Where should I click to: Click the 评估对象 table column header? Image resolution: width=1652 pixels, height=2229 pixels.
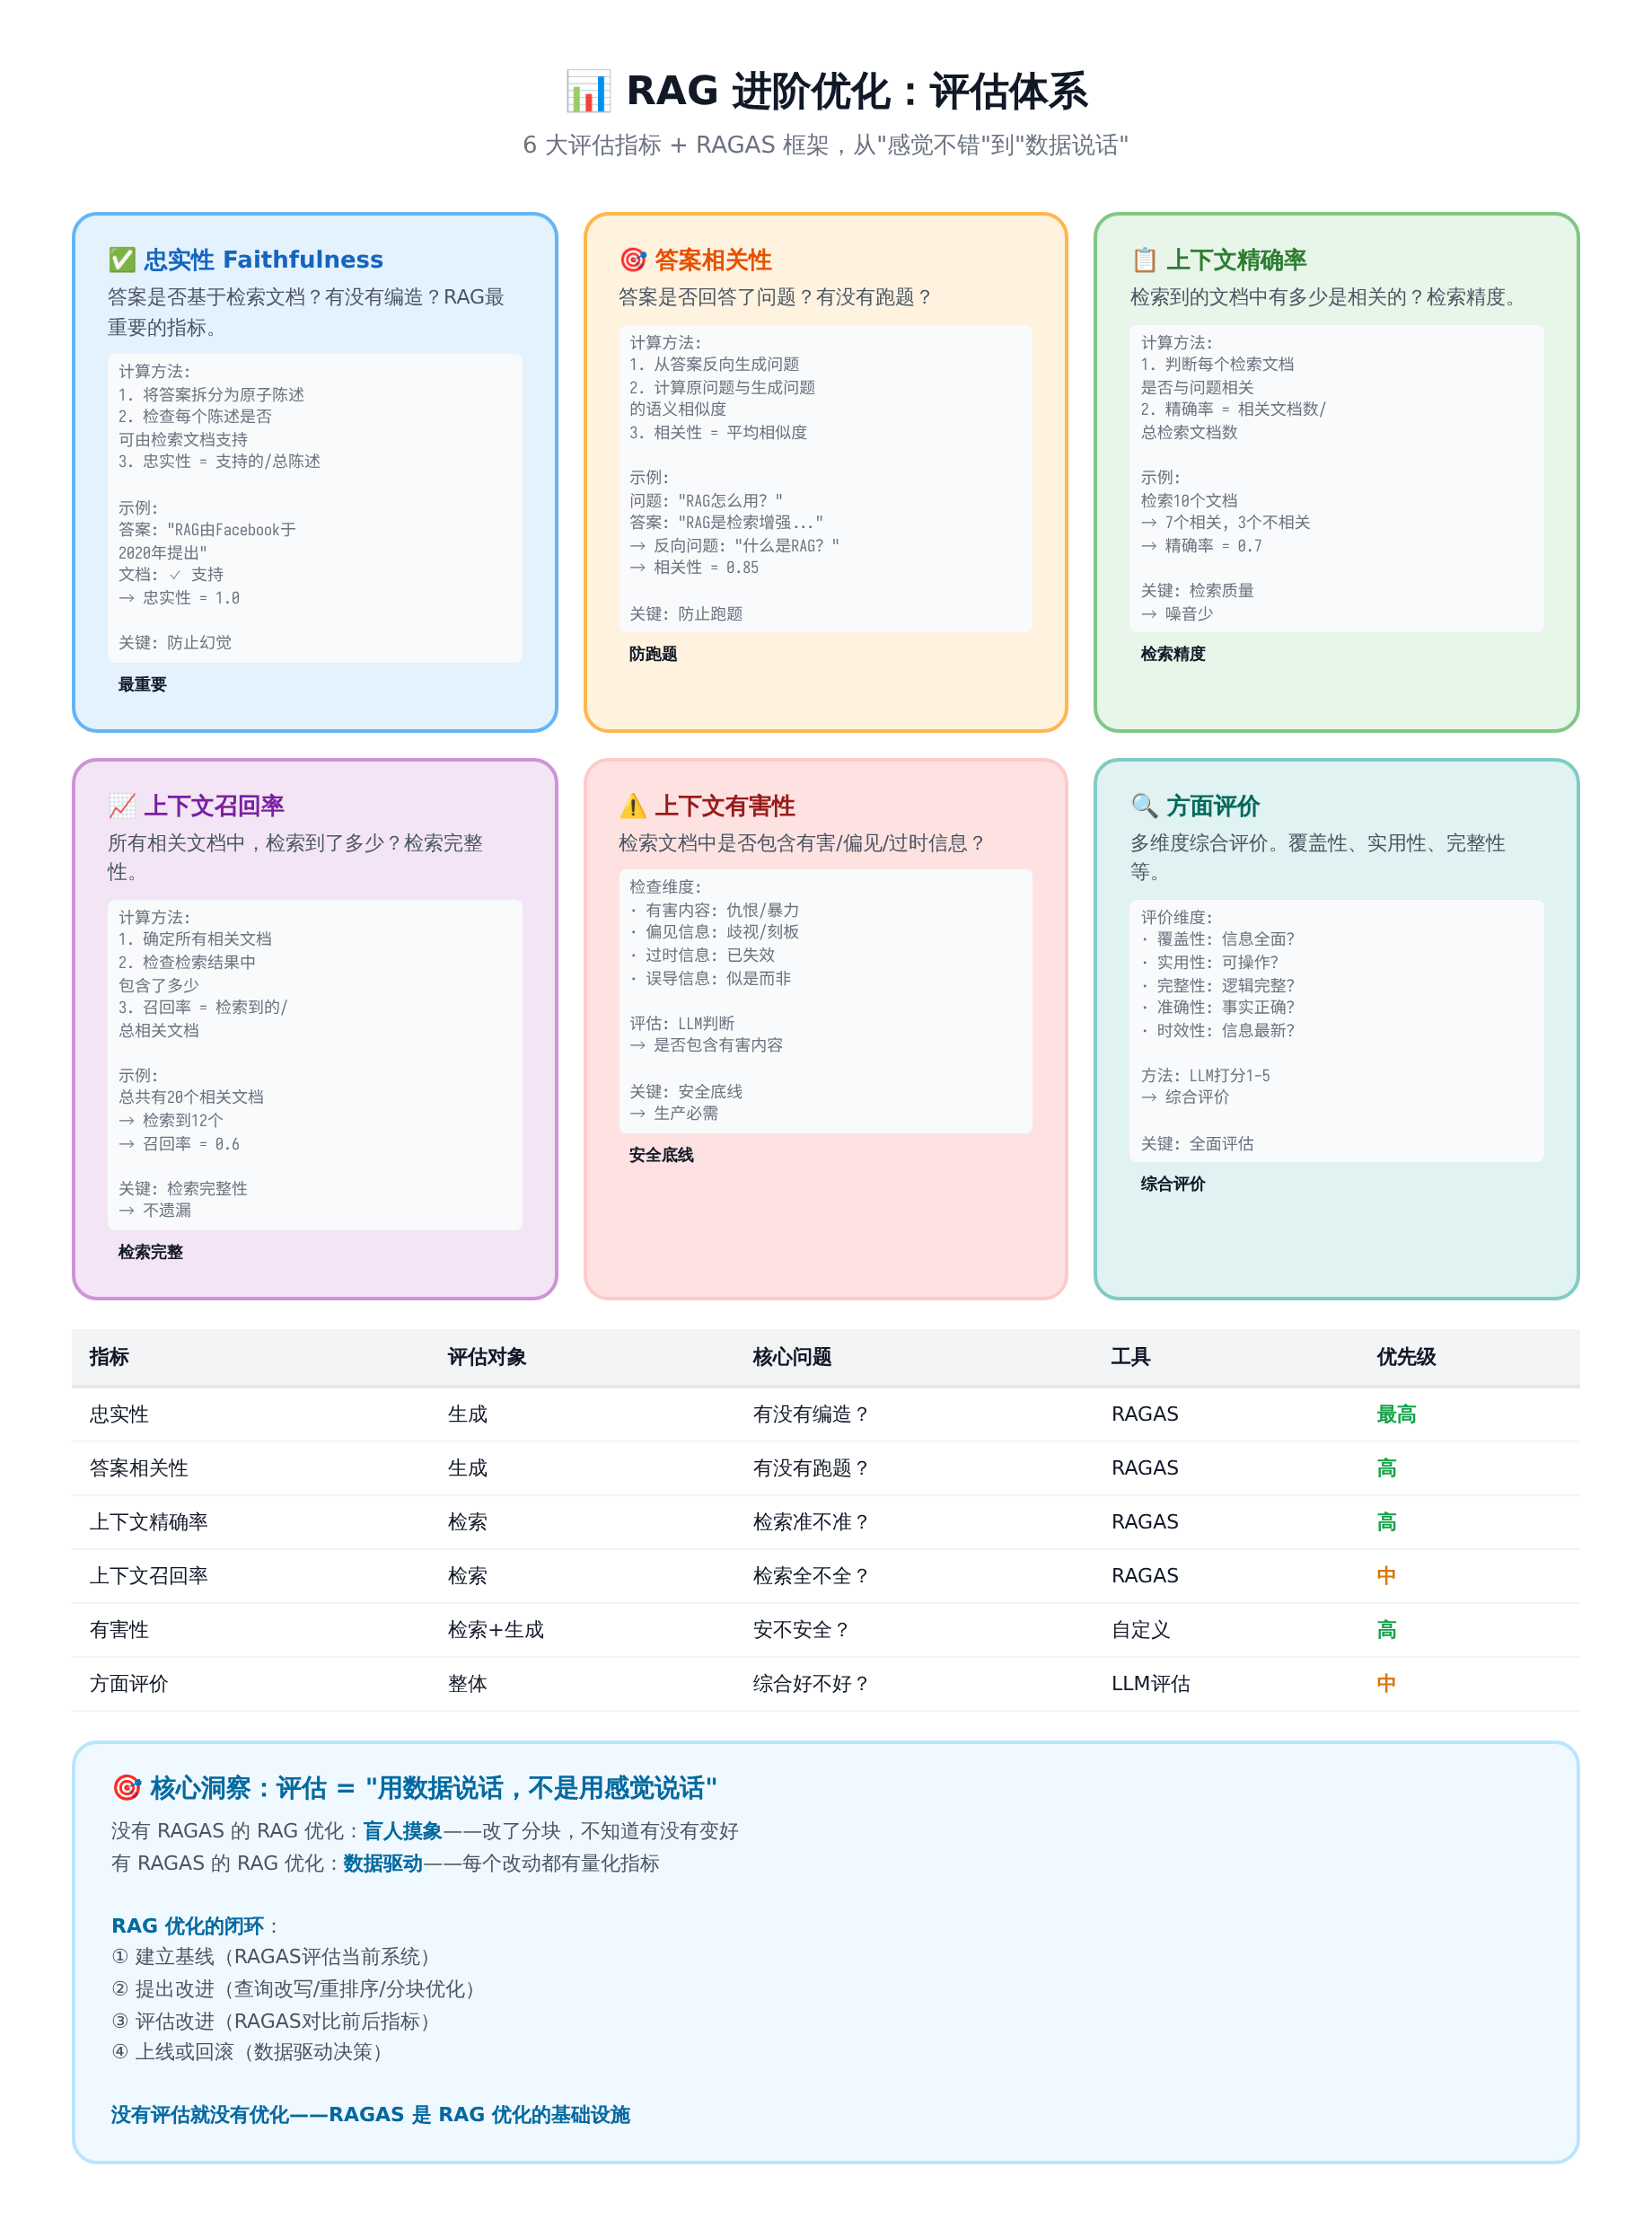pos(487,1357)
